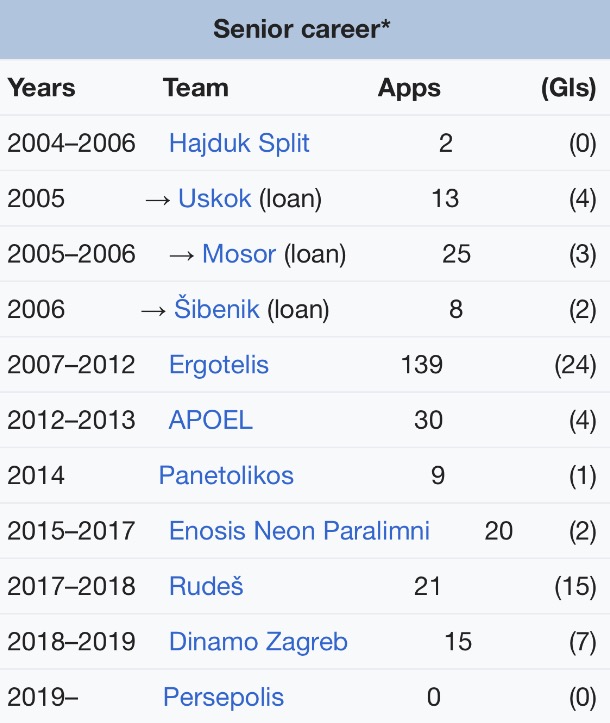Click the 2007–2012 years cell
The width and height of the screenshot is (610, 723).
pos(71,364)
